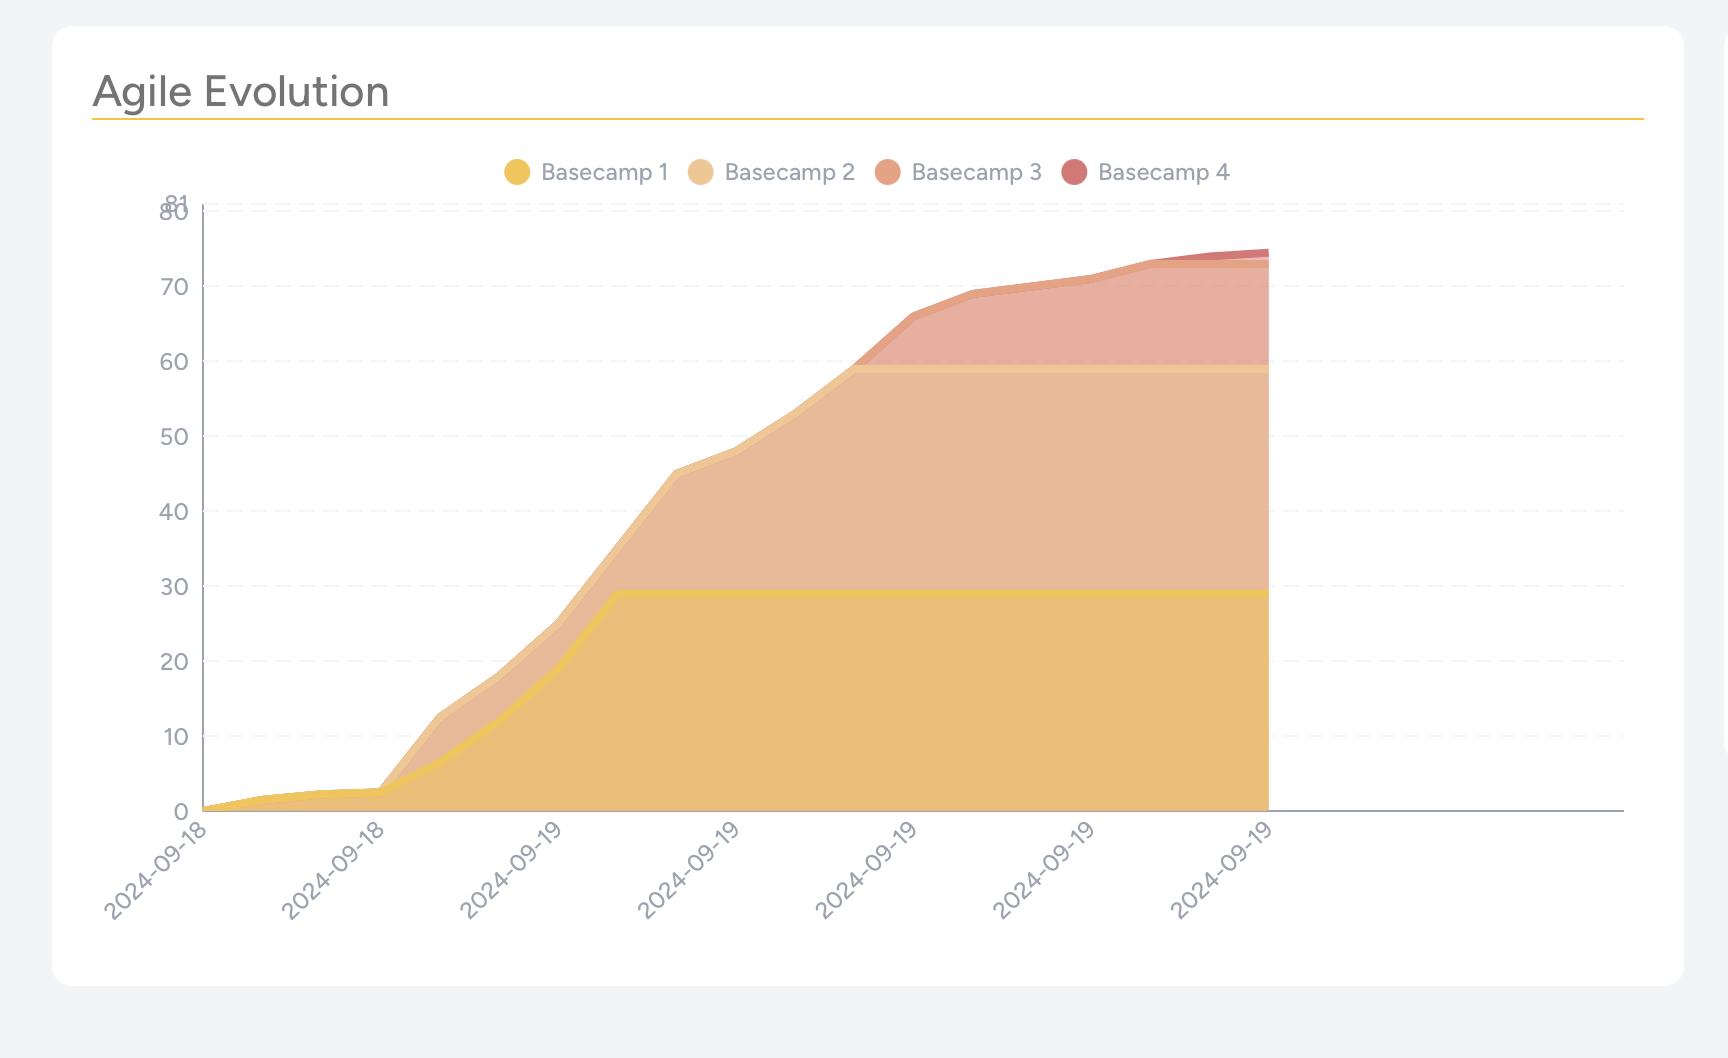Click the Basecamp 1 yellow legend dot
Viewport: 1728px width, 1058px height.
point(517,172)
